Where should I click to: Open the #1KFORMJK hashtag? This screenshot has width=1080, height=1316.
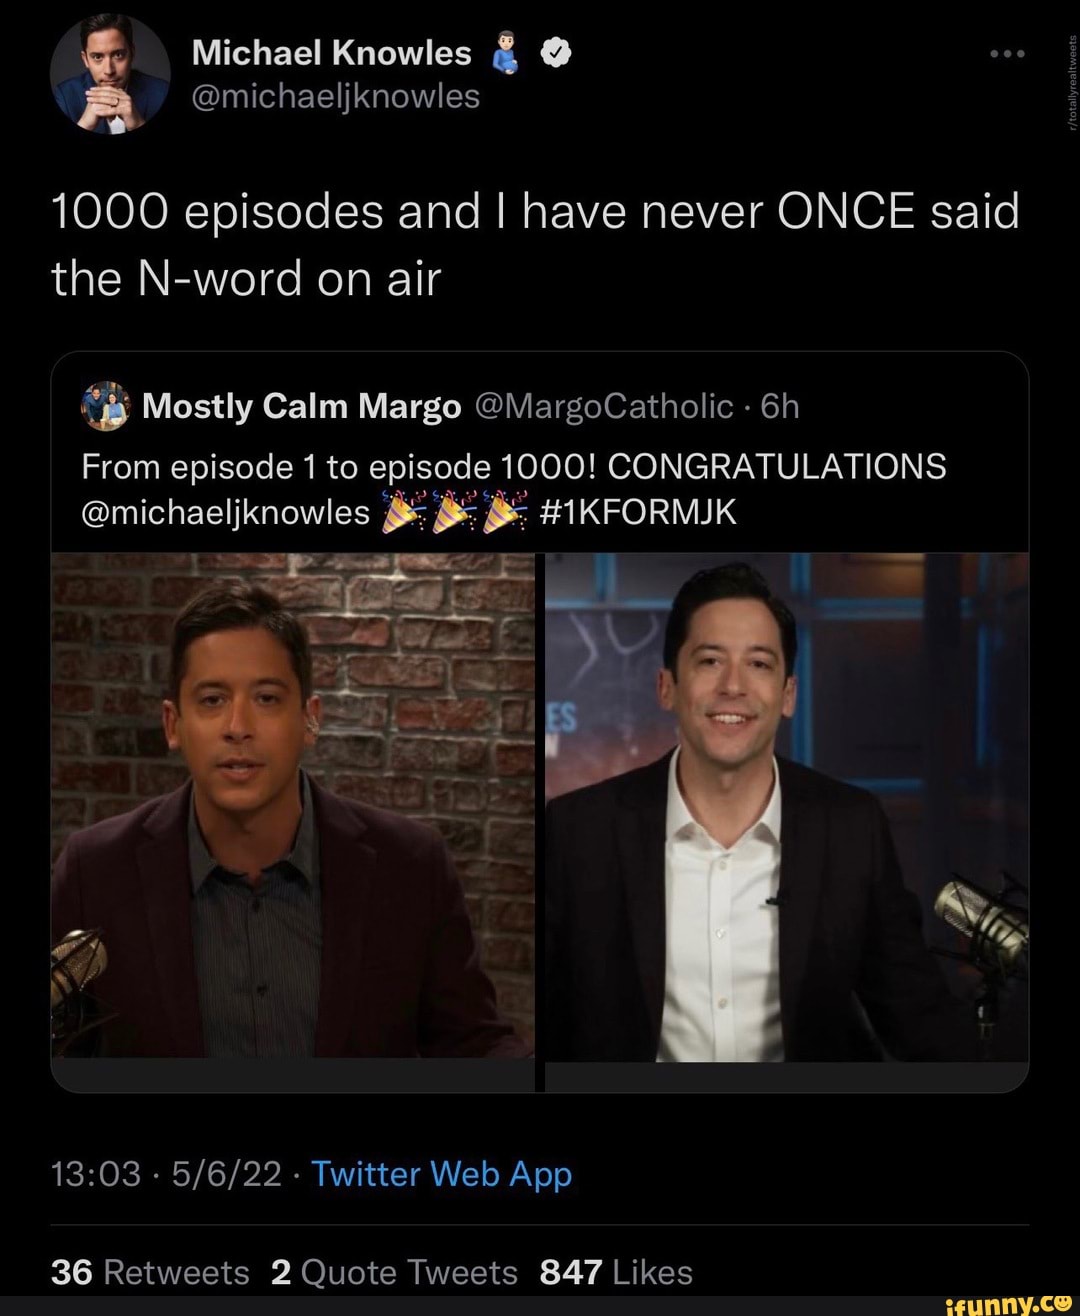(637, 512)
